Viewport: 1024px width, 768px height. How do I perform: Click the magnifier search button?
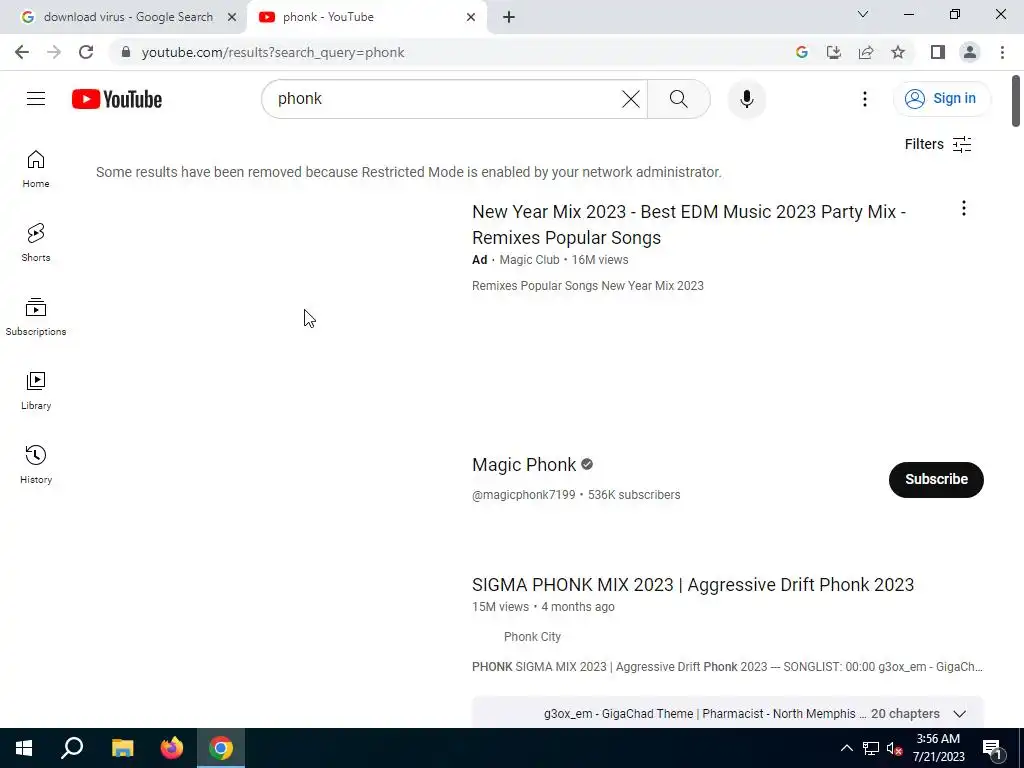(679, 99)
